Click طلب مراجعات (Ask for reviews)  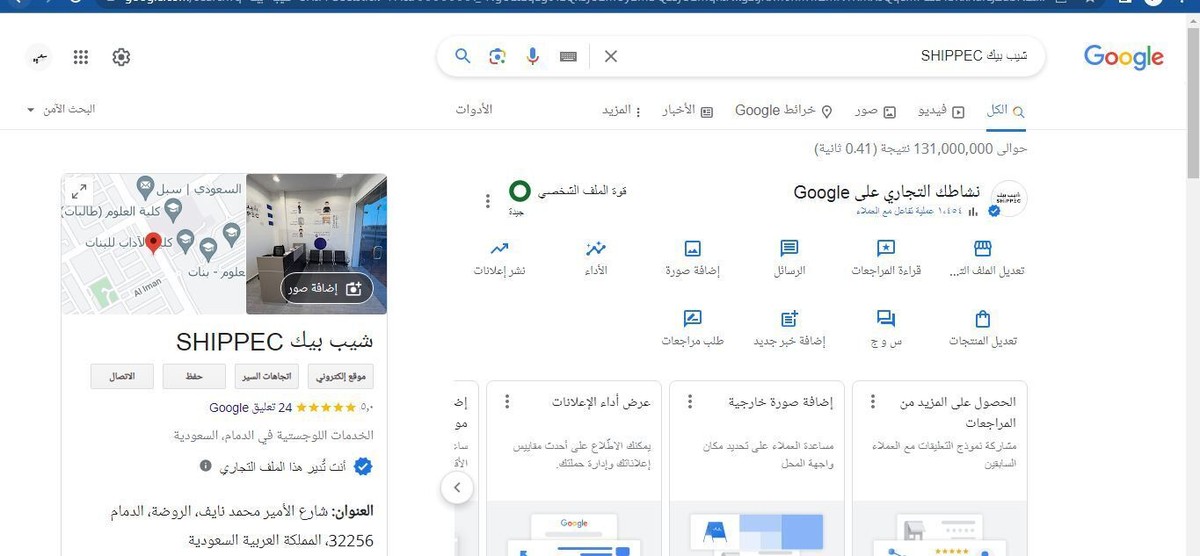(x=692, y=328)
